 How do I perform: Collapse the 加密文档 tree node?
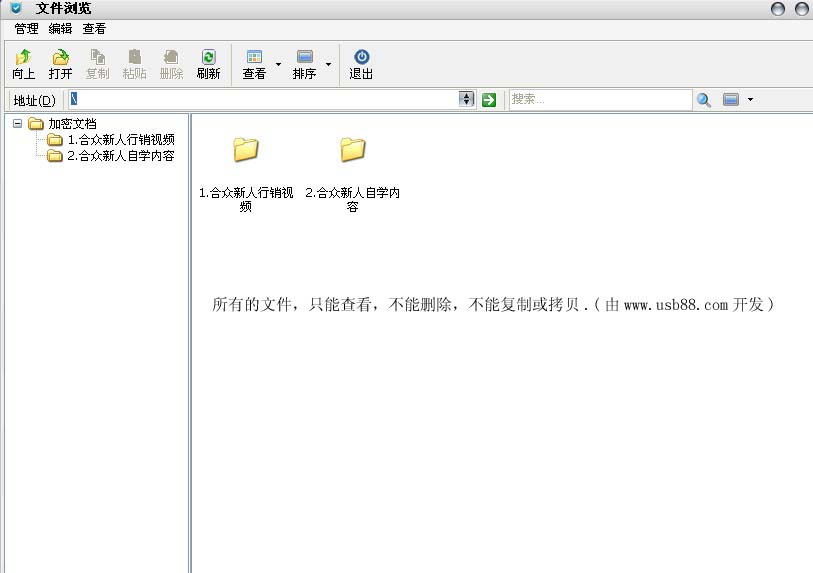pyautogui.click(x=17, y=124)
